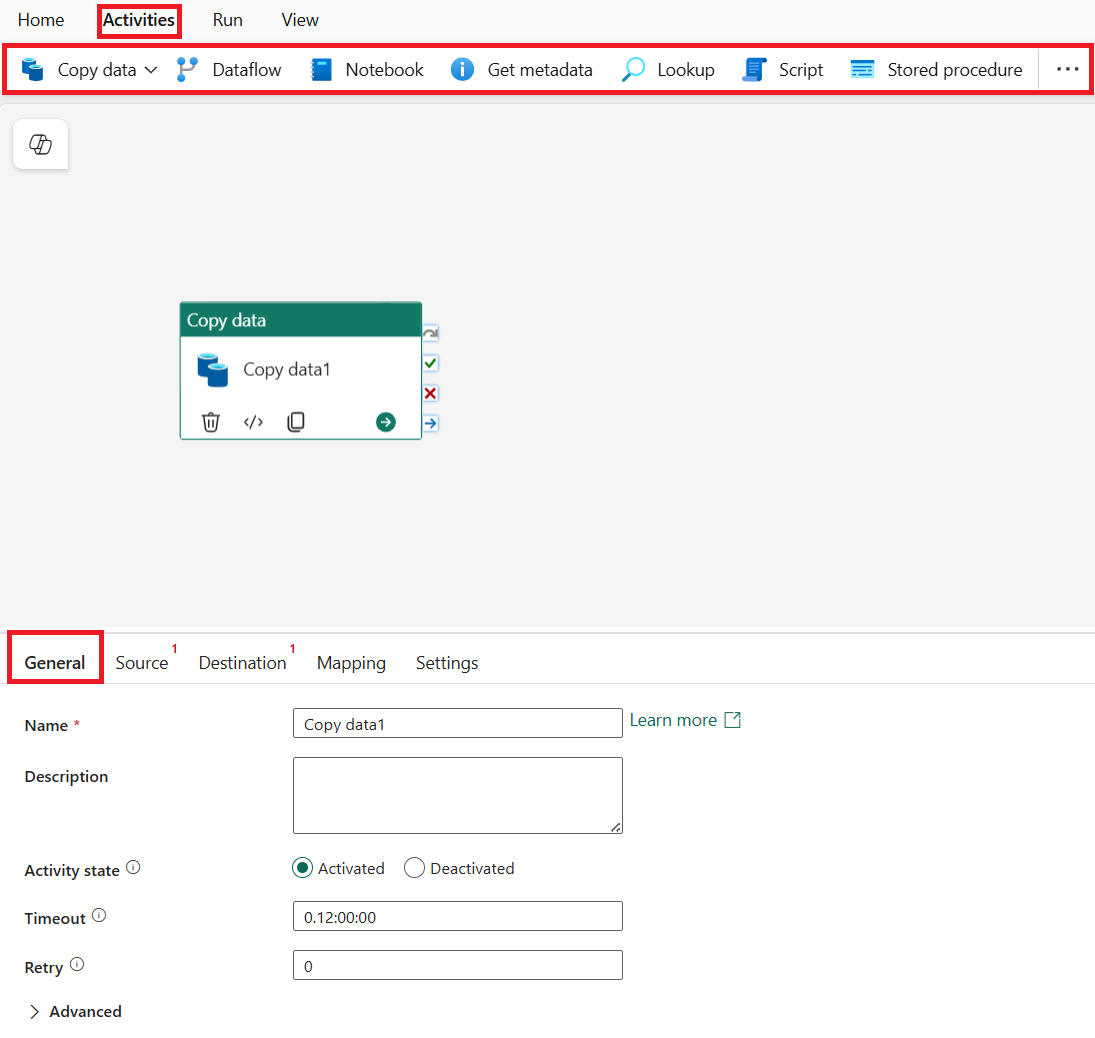Open the Copy data activity dropdown
1095x1038 pixels.
[151, 70]
